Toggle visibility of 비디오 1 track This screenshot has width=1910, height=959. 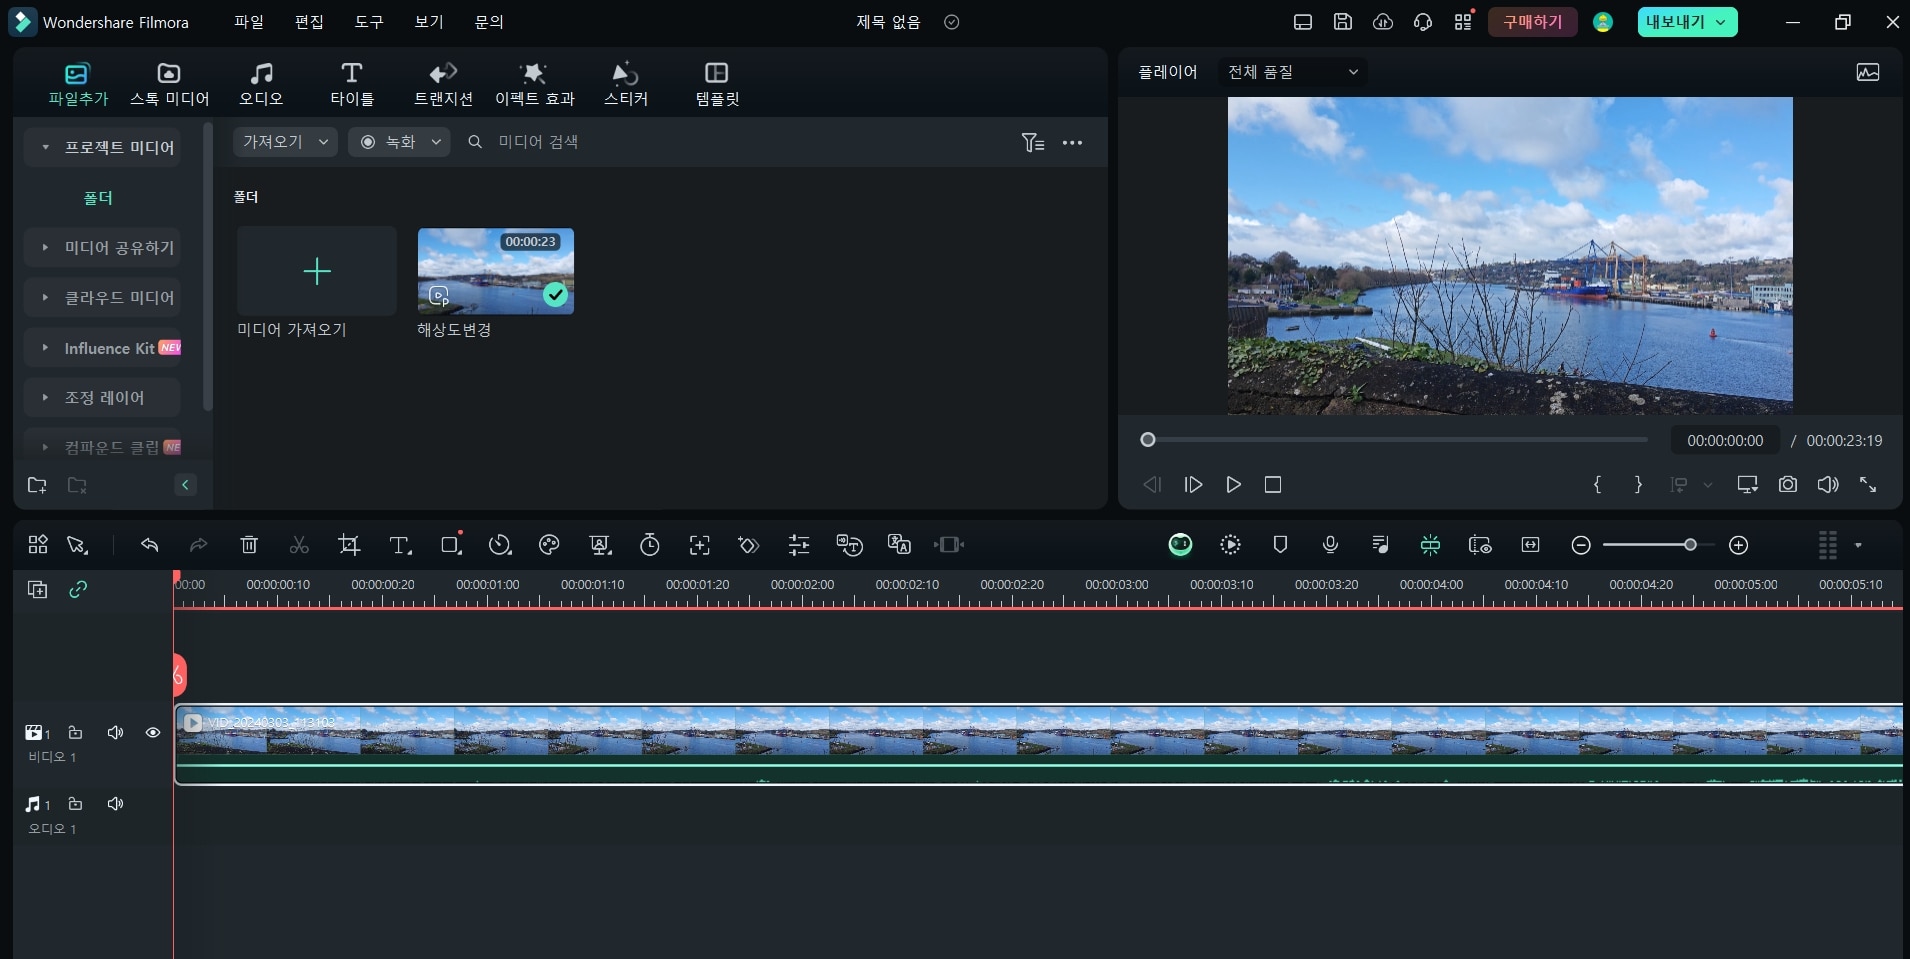(x=153, y=733)
